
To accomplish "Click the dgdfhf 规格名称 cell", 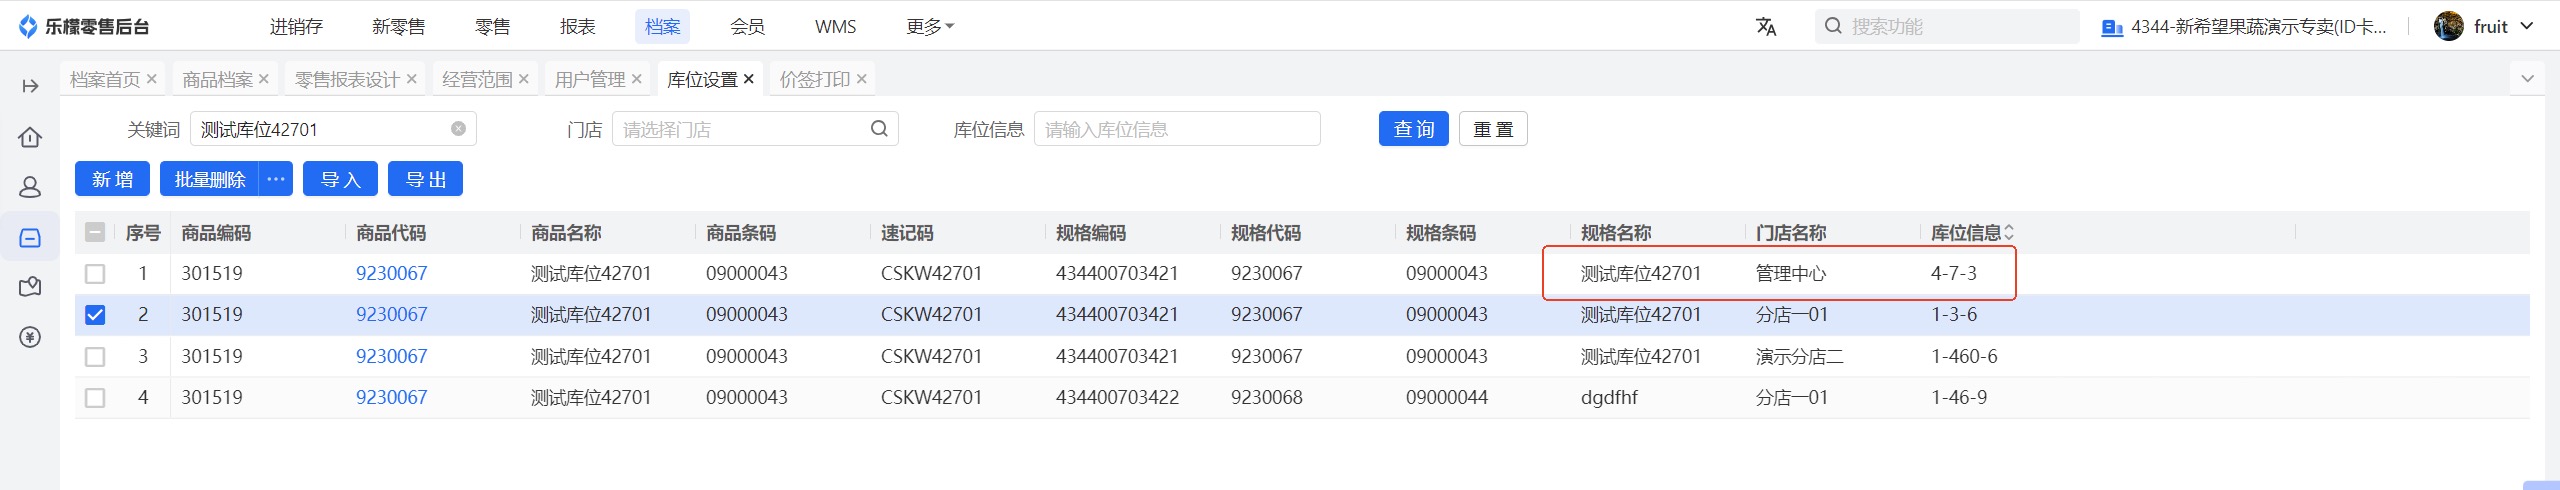I will (1609, 398).
